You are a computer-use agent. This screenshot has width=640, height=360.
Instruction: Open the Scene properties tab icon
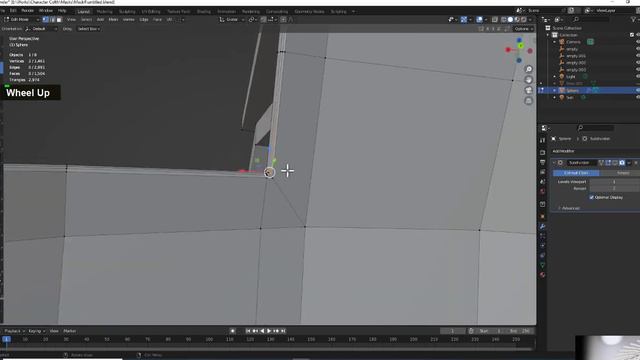(542, 182)
